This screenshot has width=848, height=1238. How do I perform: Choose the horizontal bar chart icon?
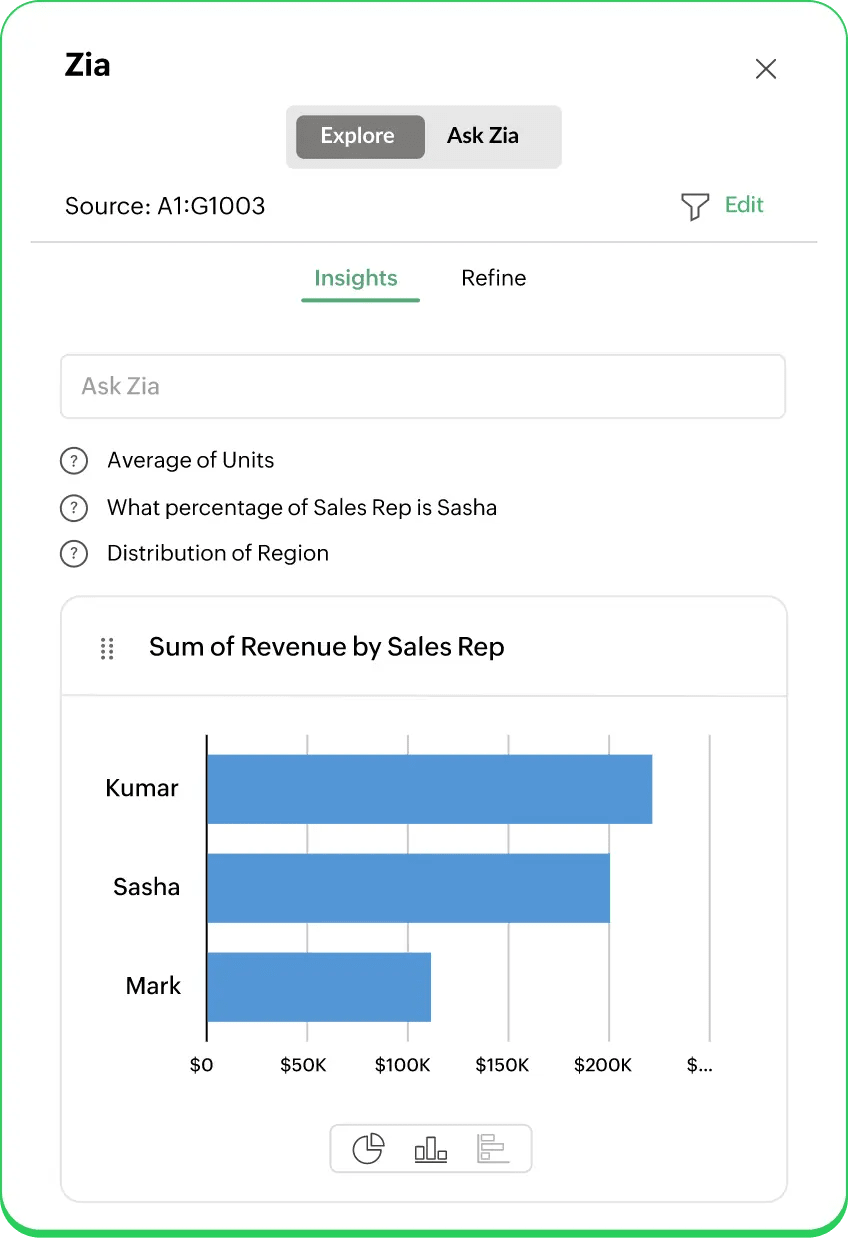pyautogui.click(x=492, y=1148)
